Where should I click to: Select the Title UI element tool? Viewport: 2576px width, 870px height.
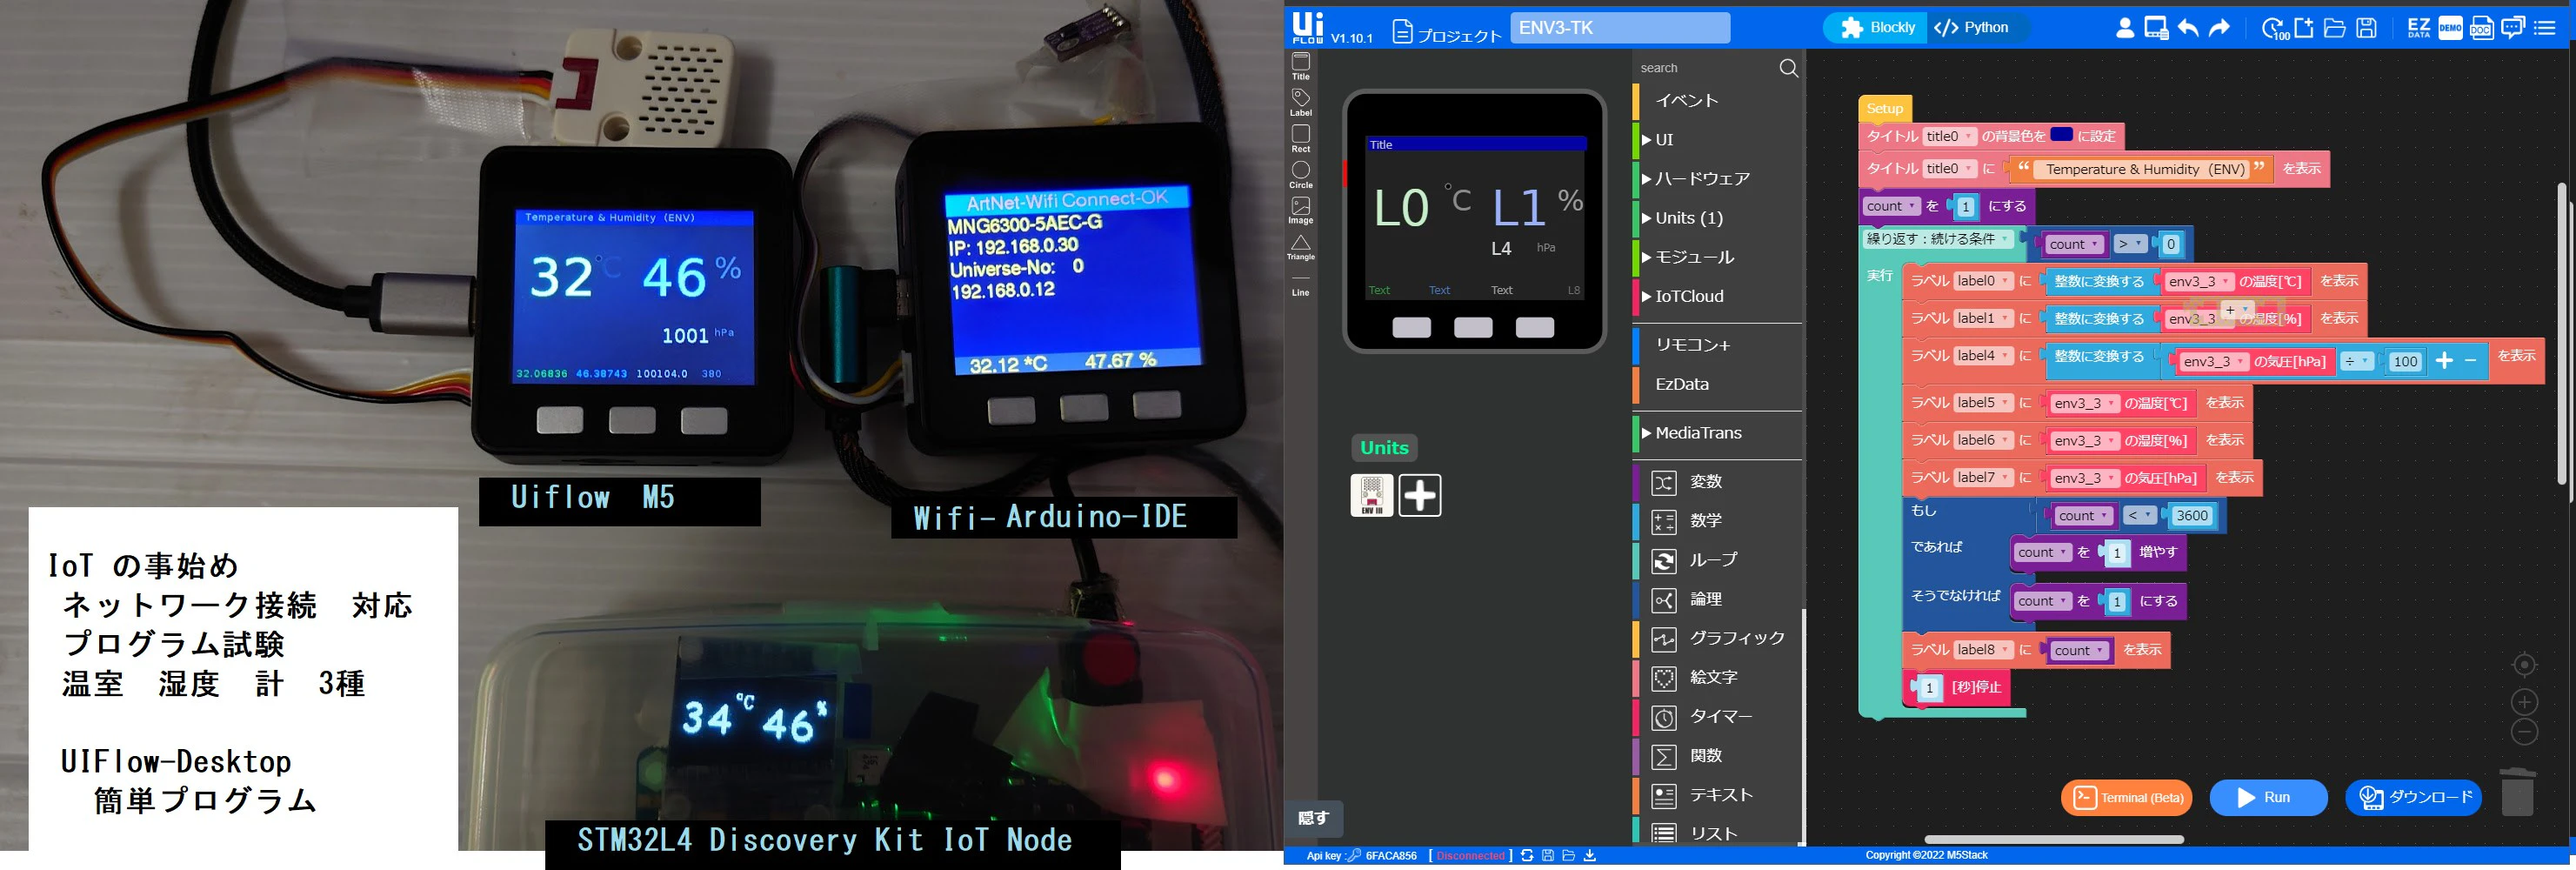point(1300,66)
